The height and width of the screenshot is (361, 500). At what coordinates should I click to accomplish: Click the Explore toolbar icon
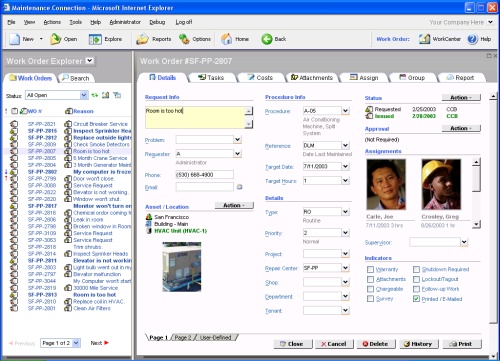[95, 39]
